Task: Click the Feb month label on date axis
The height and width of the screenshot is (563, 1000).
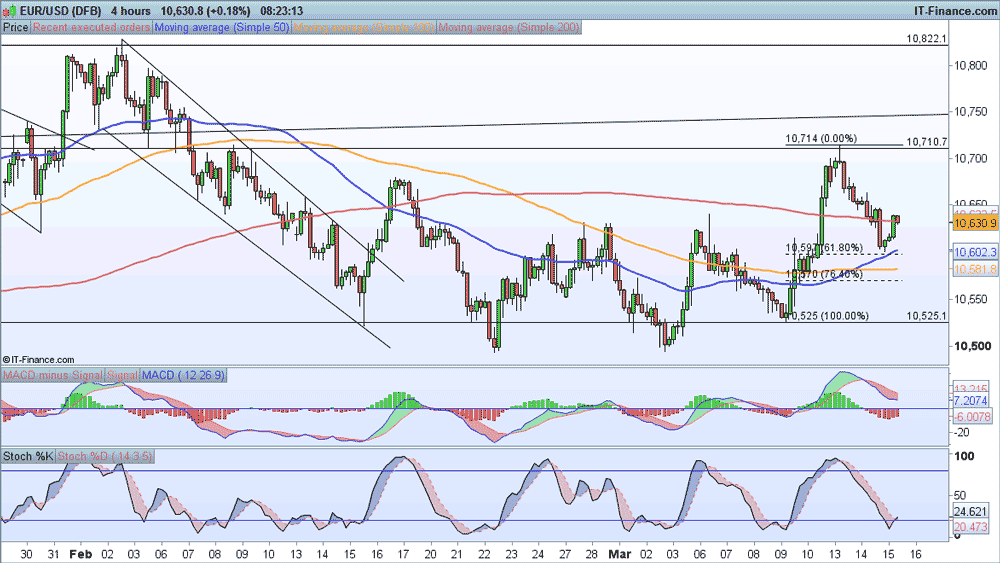Action: 81,554
